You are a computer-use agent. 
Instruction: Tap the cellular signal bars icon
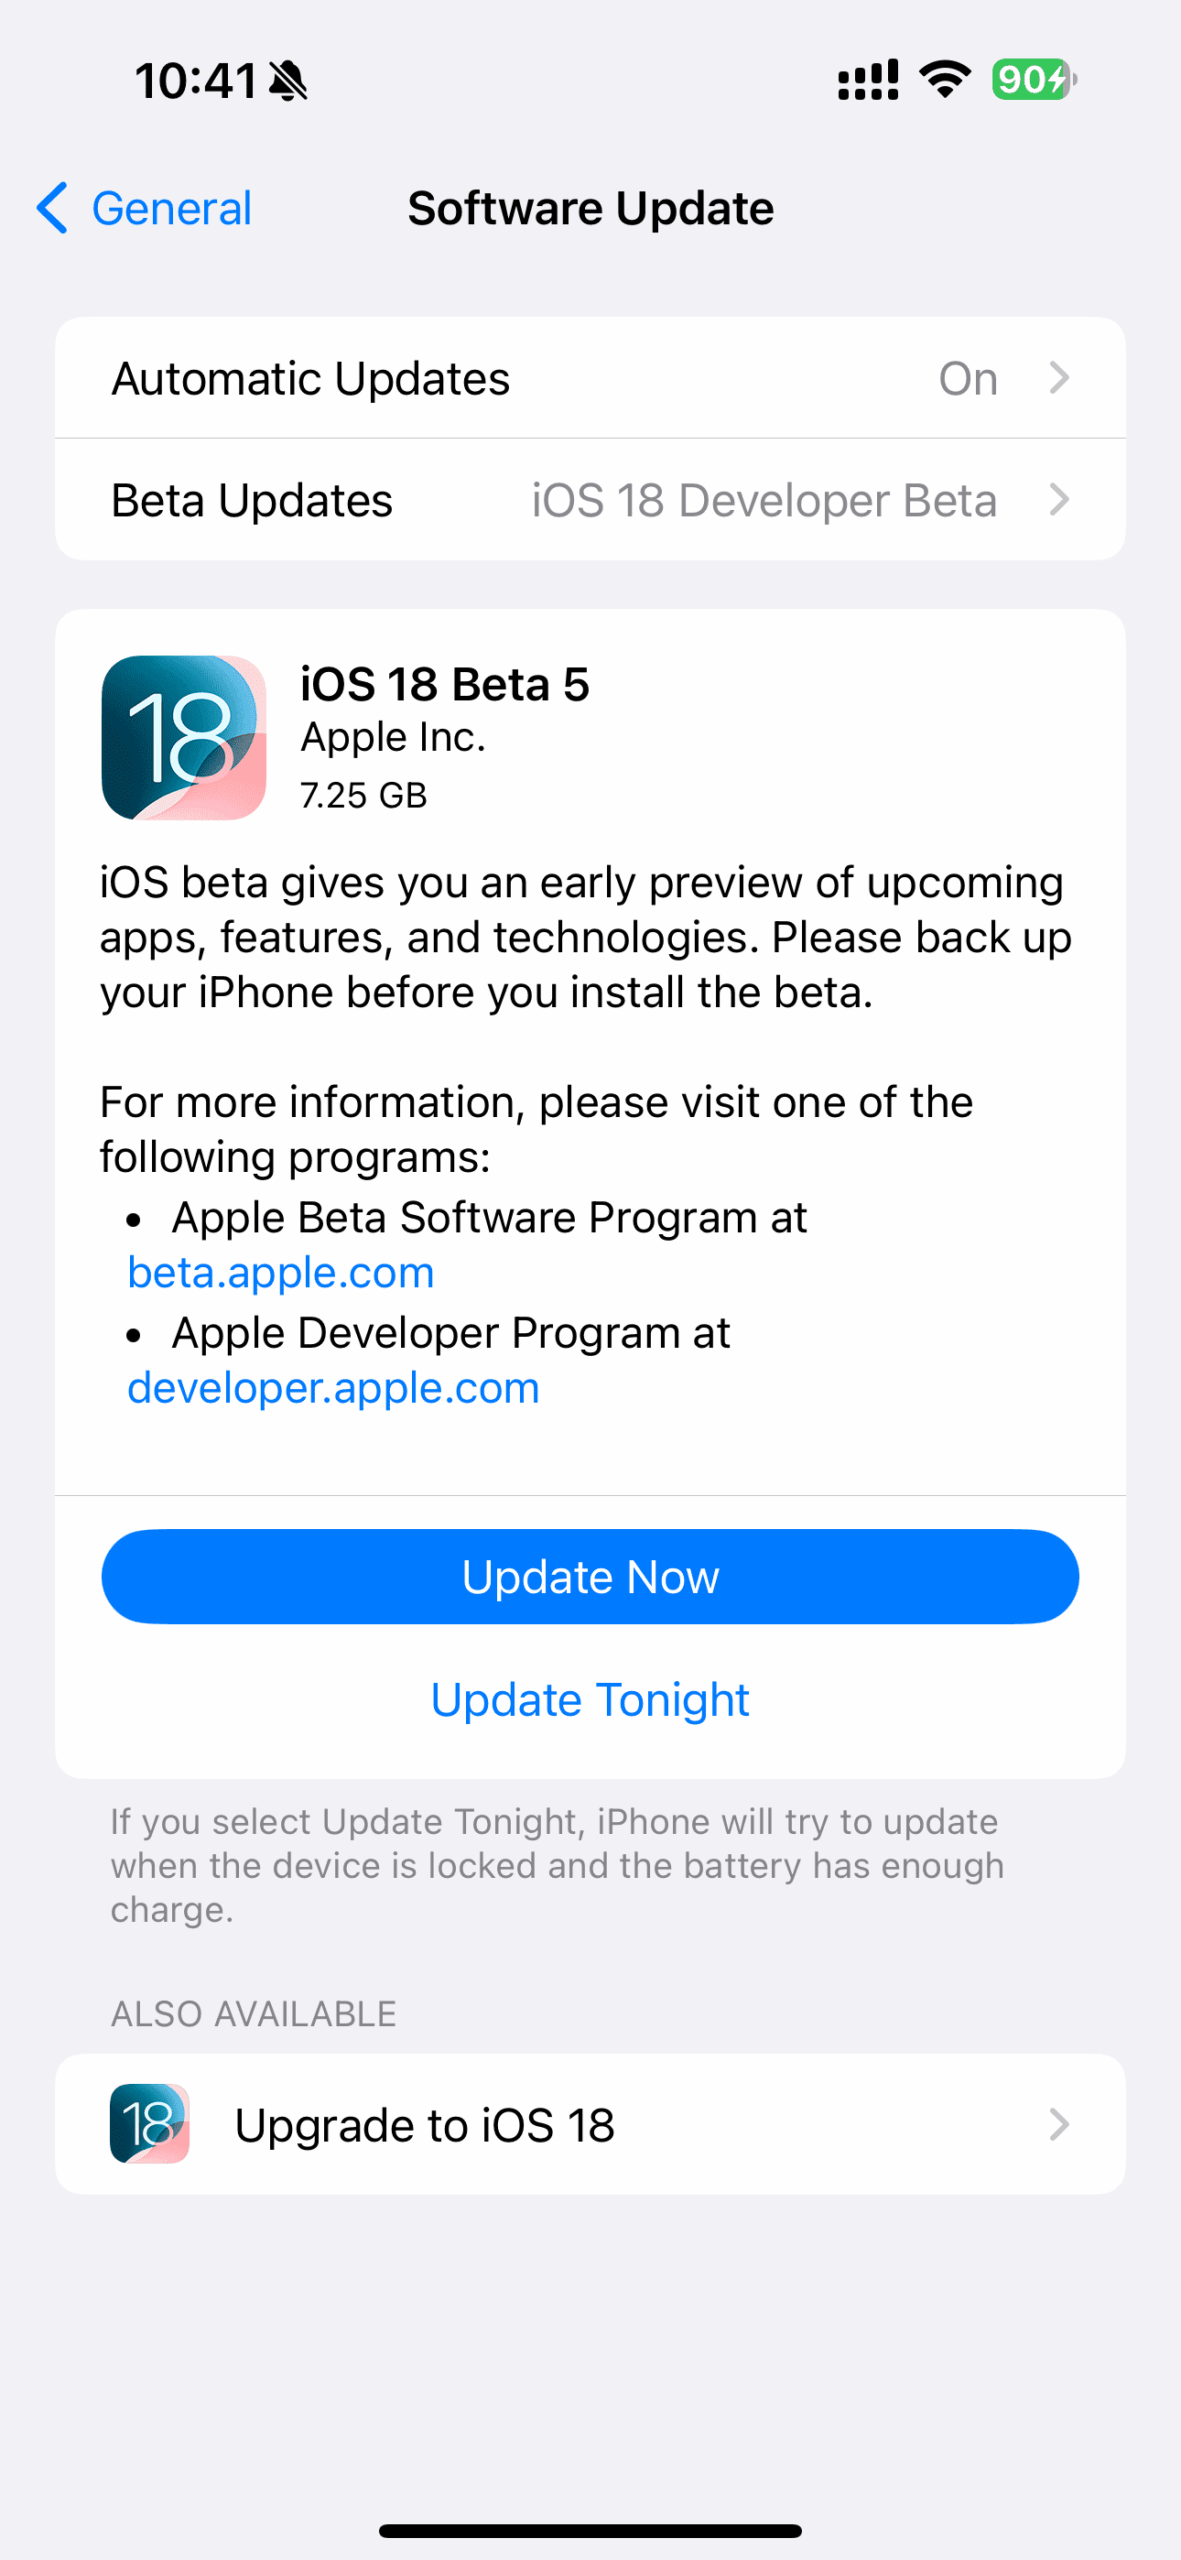pos(868,80)
